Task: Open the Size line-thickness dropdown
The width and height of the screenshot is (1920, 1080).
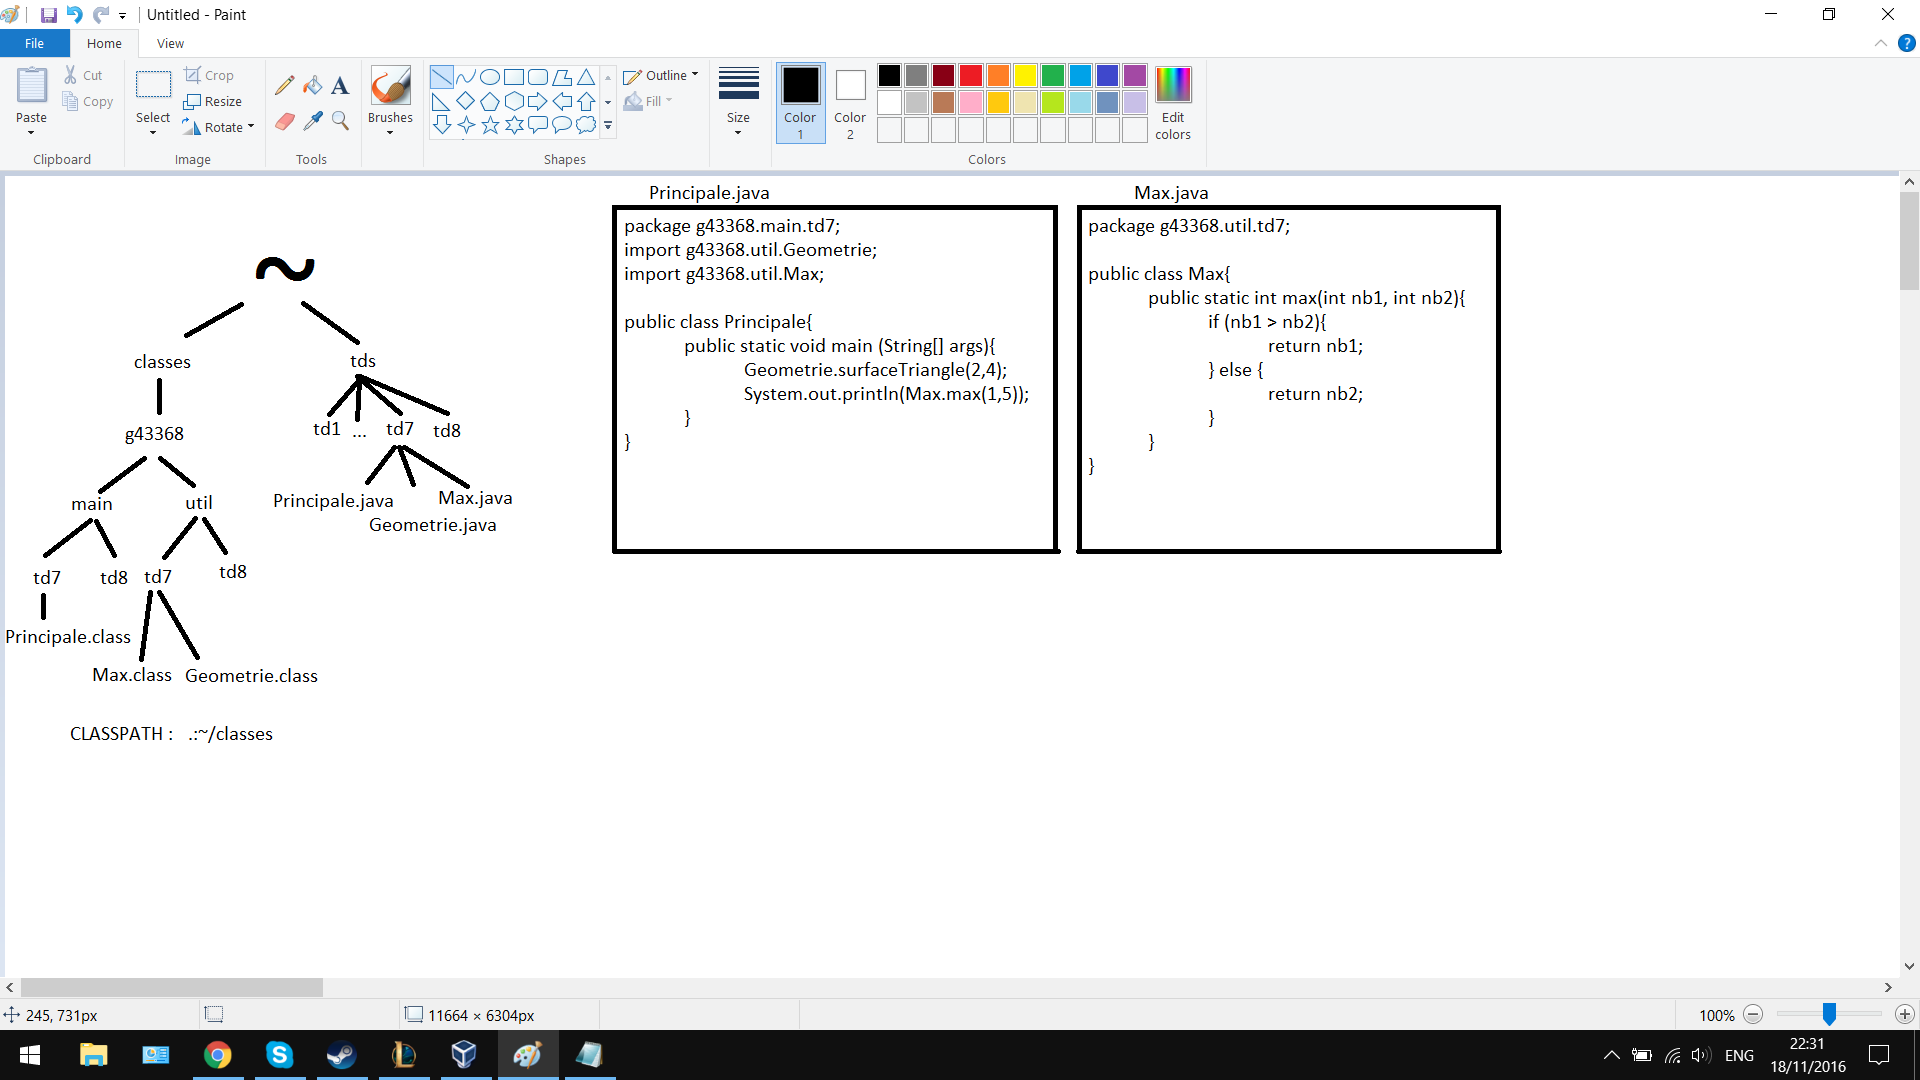Action: [x=738, y=103]
